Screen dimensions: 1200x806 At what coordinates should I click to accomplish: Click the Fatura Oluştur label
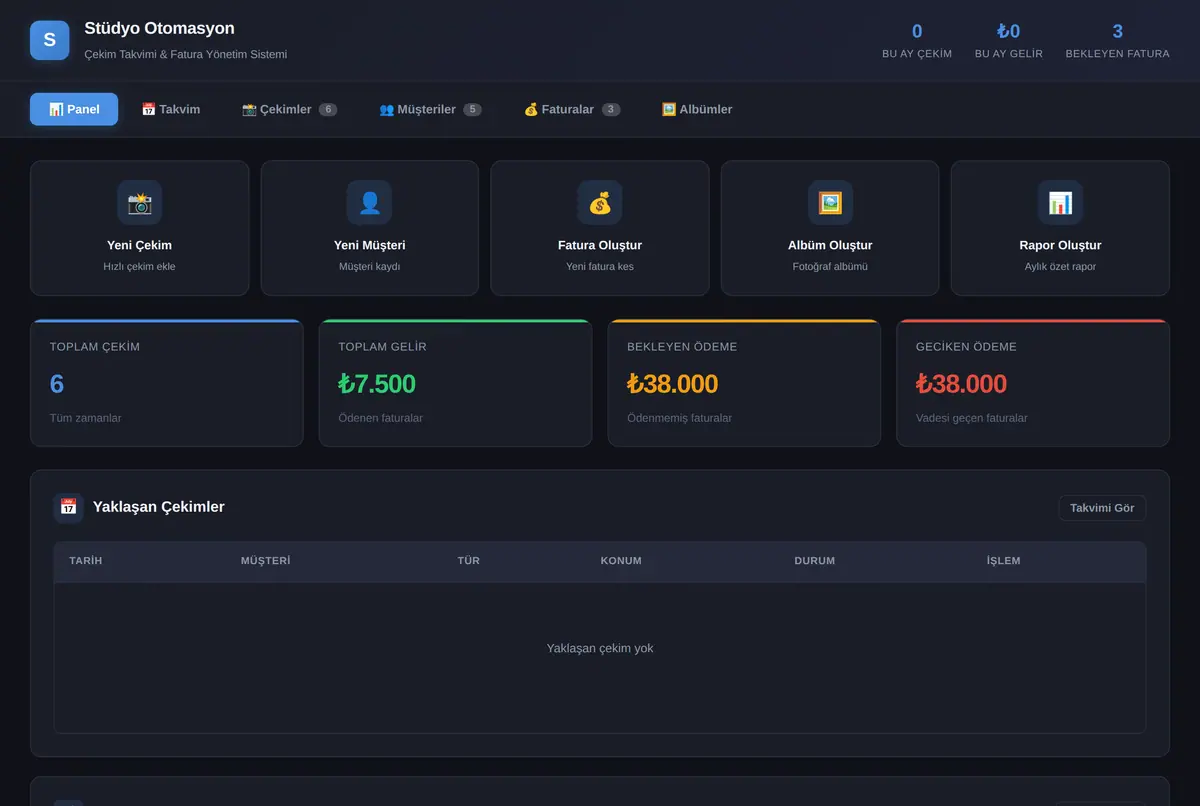[x=600, y=245]
